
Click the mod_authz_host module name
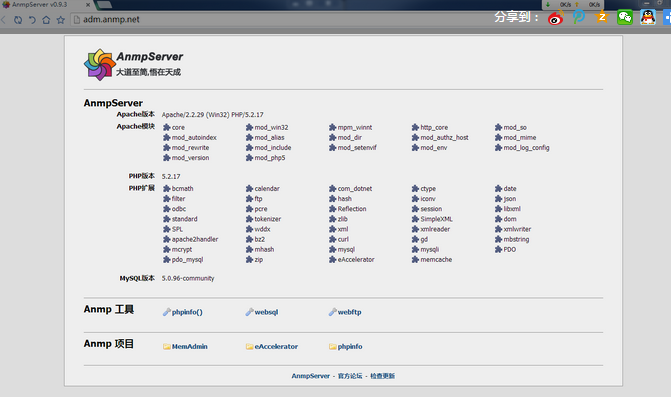[445, 138]
